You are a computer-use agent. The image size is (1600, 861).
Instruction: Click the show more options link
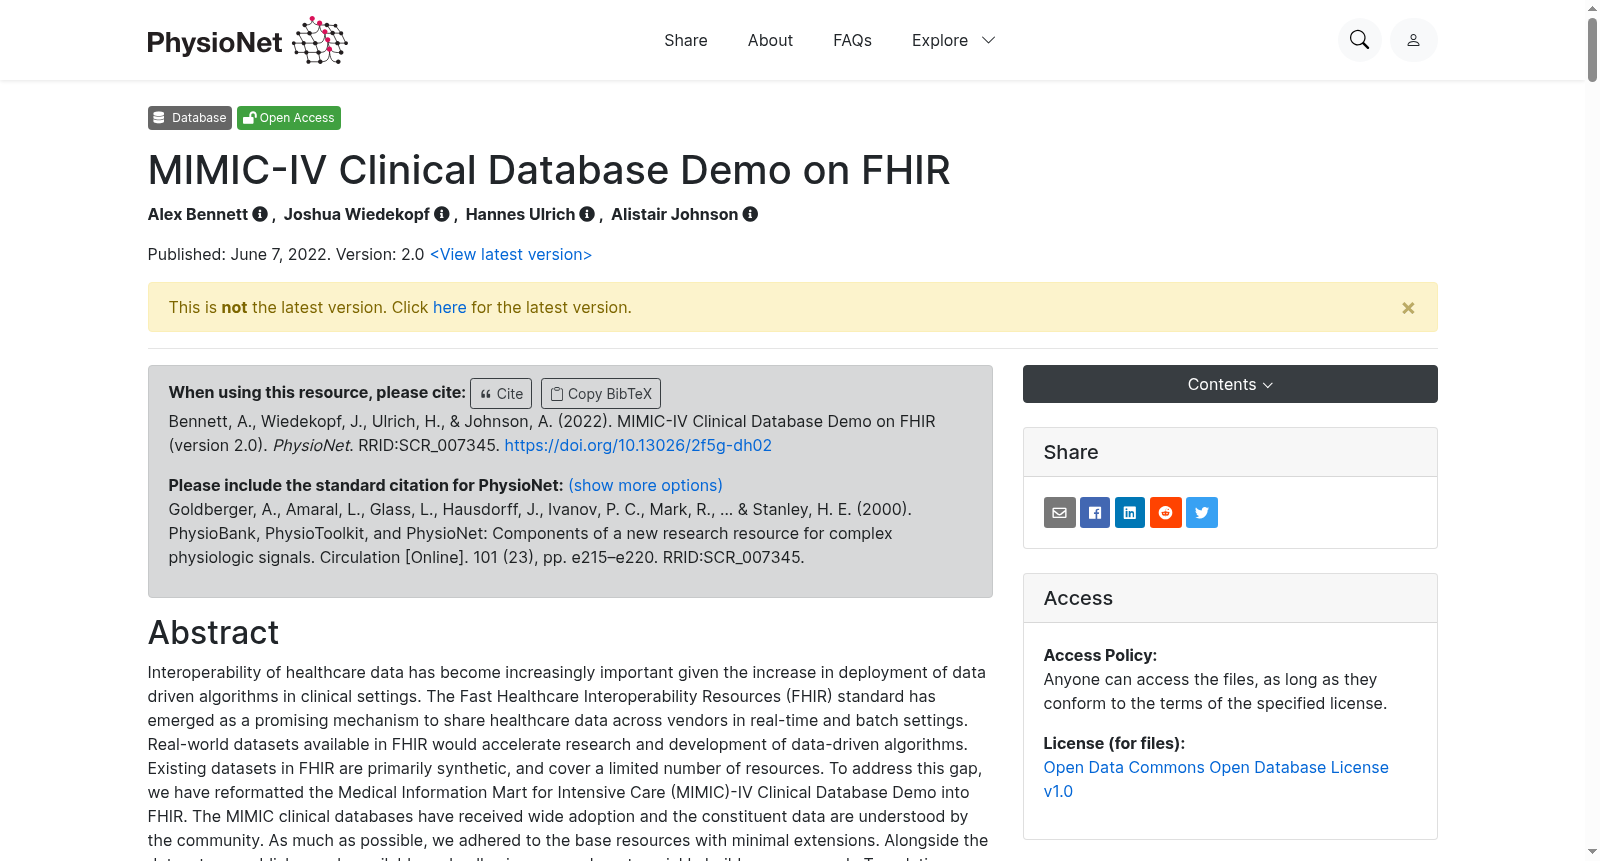click(645, 485)
